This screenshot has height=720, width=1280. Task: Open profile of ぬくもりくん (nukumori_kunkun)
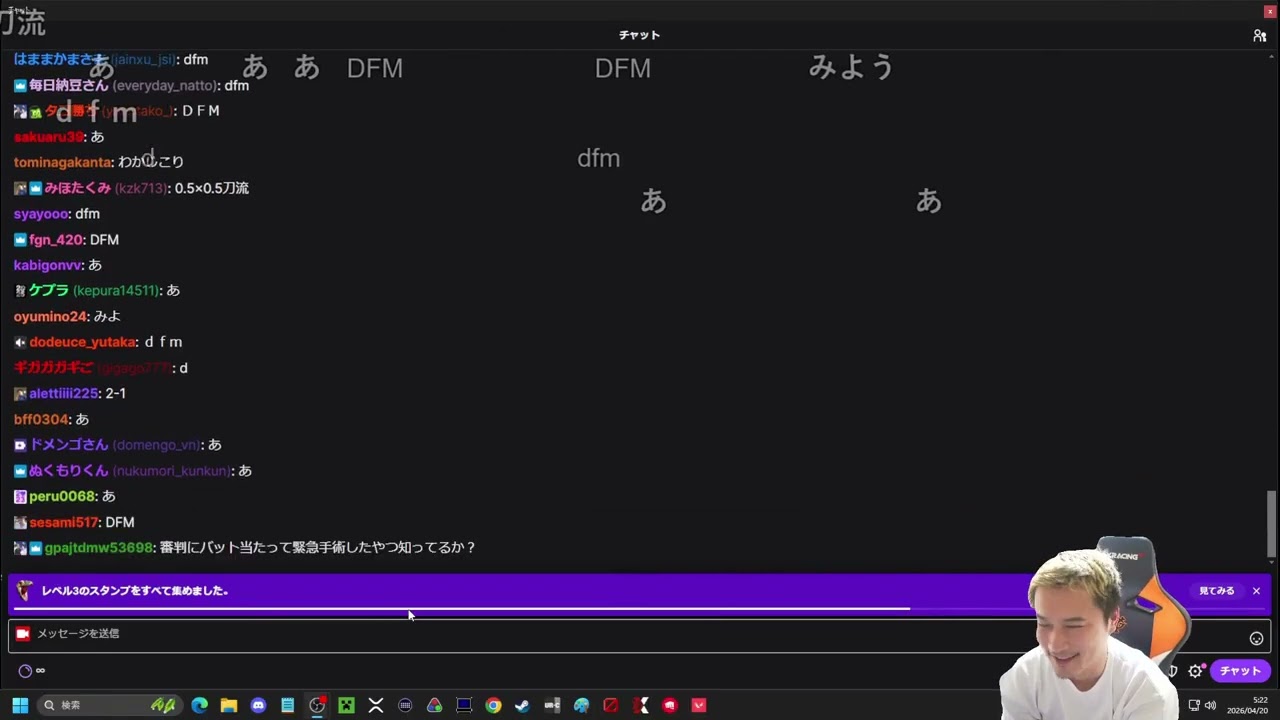(130, 471)
